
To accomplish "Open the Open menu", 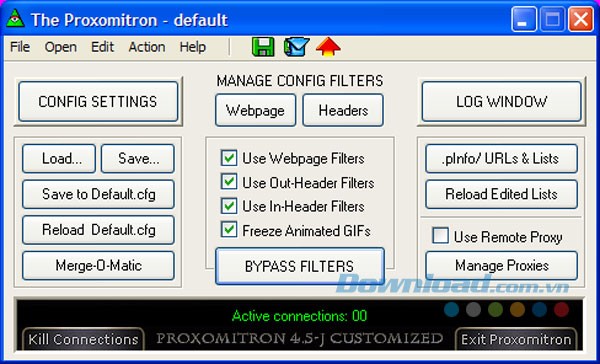I will point(60,47).
